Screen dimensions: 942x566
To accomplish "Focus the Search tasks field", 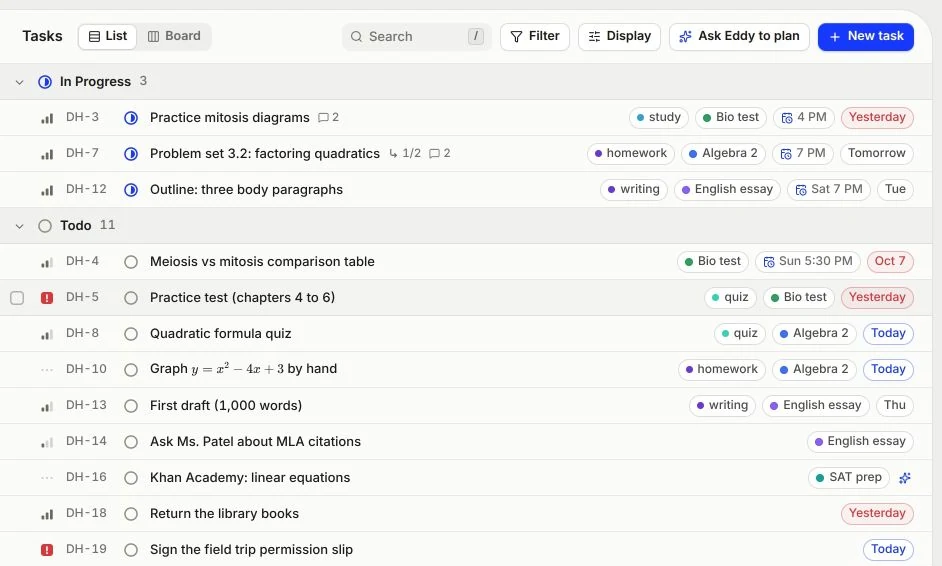I will coord(416,37).
